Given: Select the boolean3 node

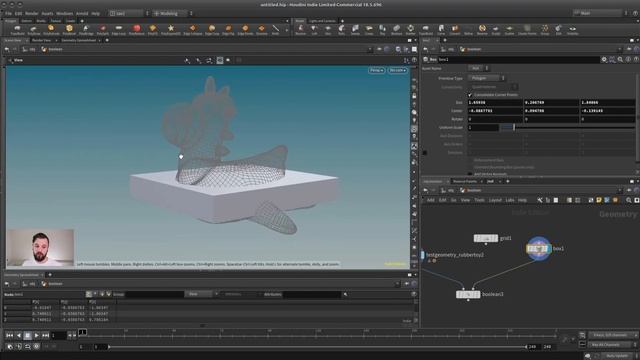Looking at the screenshot, I should (x=468, y=294).
